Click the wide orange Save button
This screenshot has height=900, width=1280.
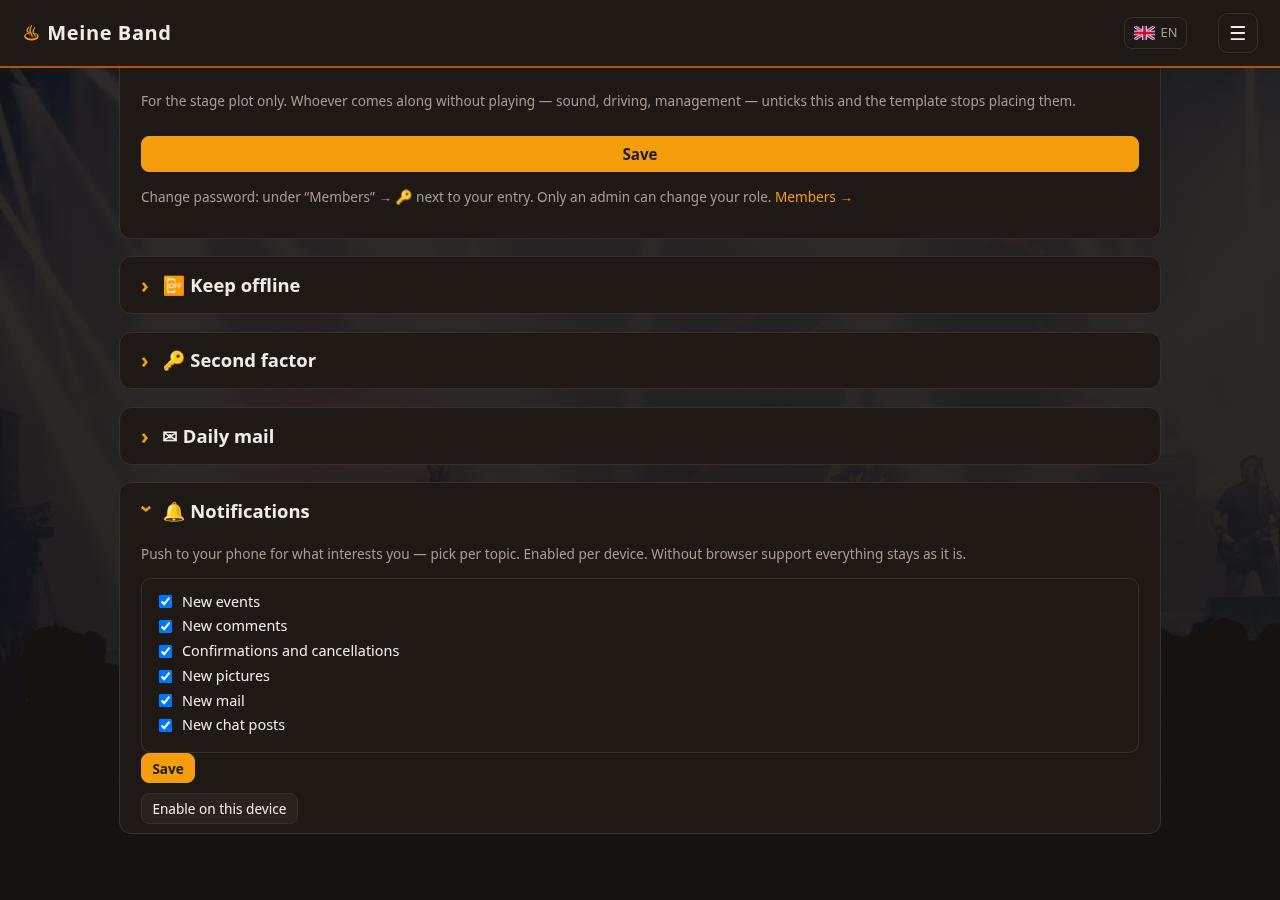point(640,154)
